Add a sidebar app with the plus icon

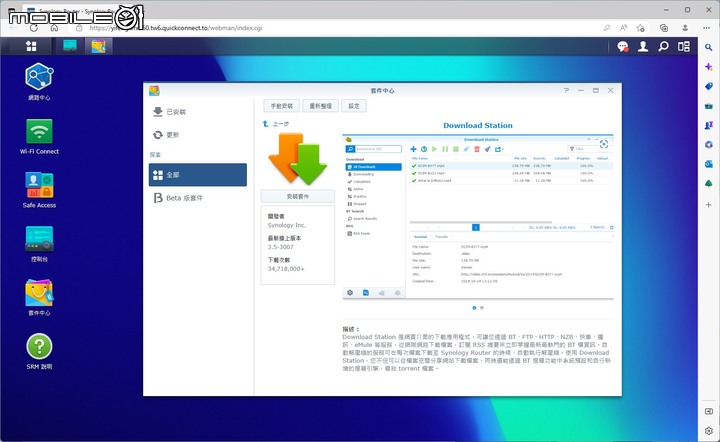coord(709,205)
